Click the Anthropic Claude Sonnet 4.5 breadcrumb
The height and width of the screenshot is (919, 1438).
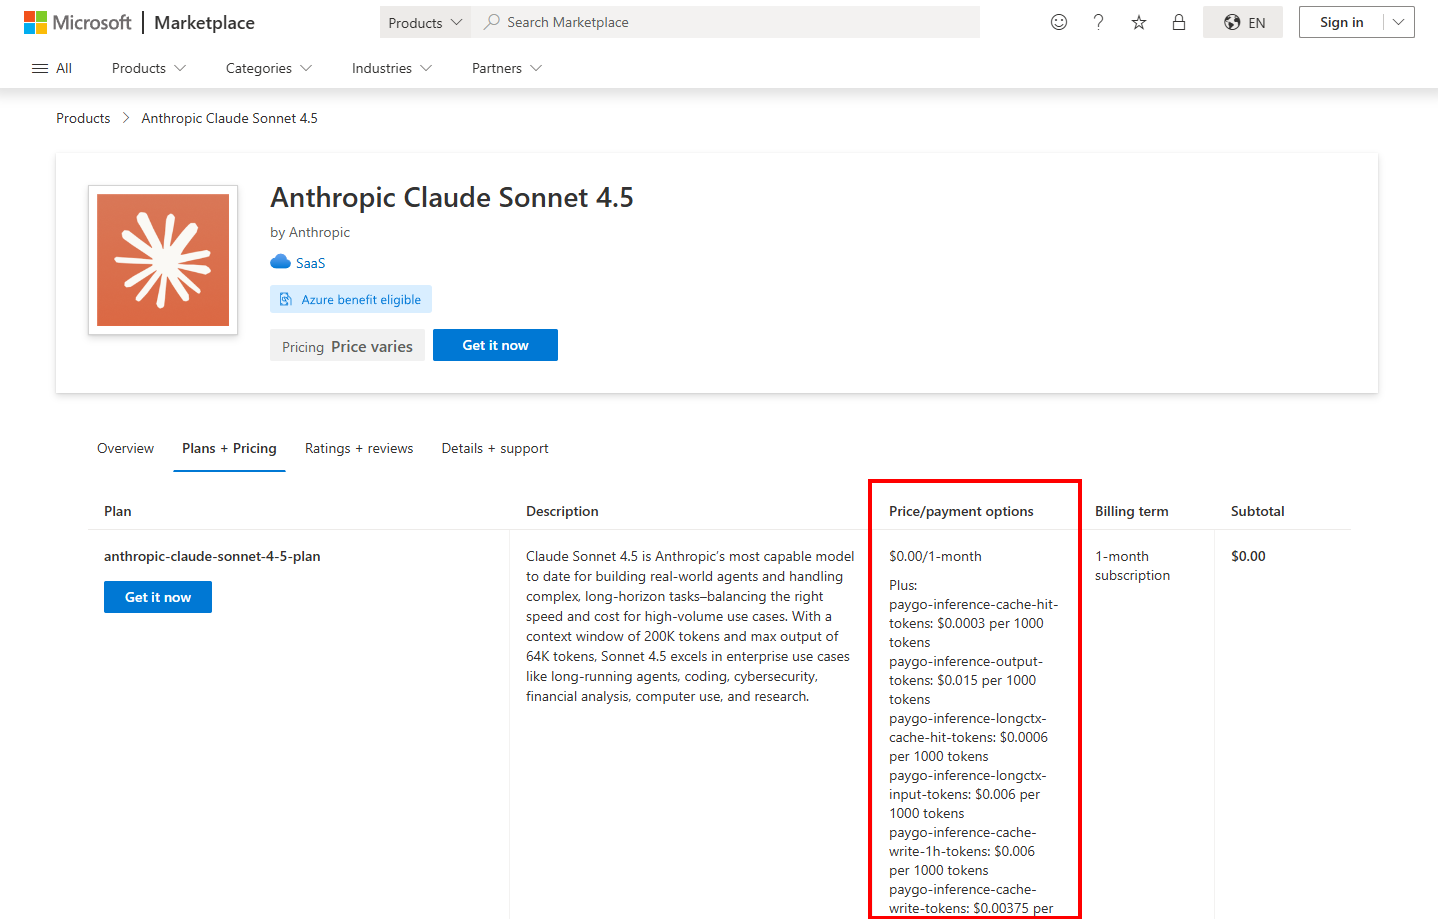pos(230,118)
